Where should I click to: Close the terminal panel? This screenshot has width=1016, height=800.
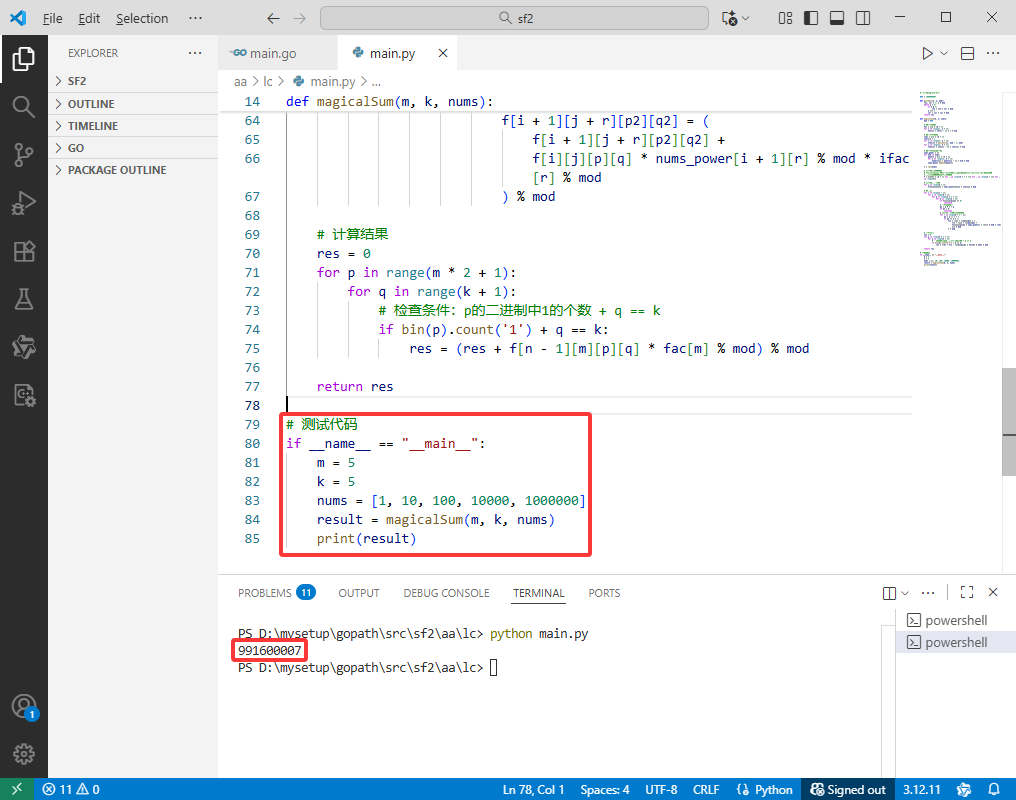click(x=993, y=592)
